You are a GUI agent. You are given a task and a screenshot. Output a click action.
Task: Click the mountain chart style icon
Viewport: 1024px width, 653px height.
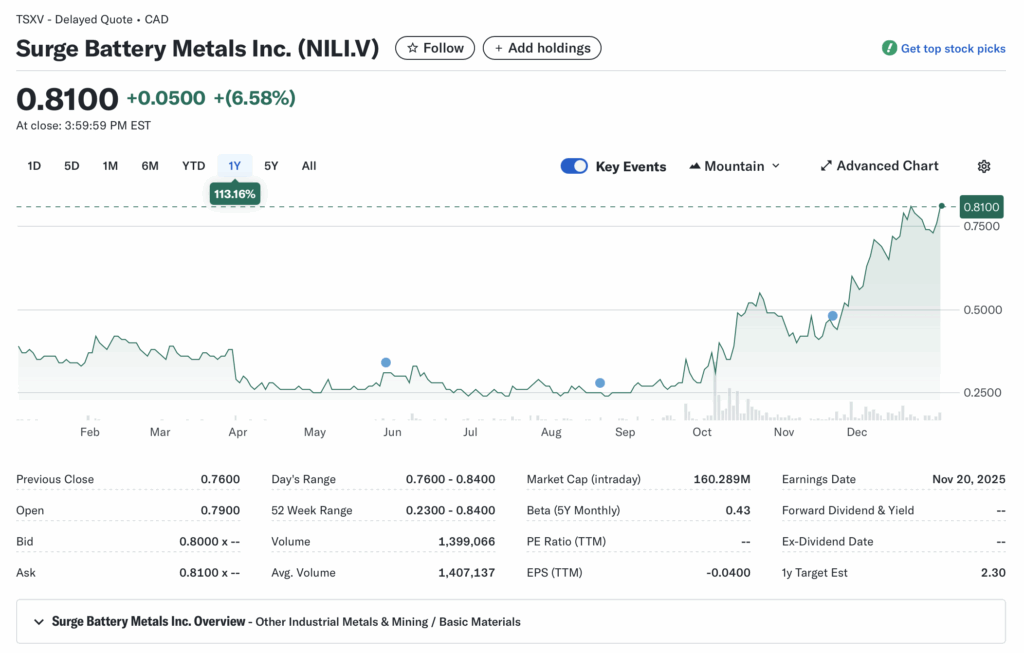coord(697,166)
